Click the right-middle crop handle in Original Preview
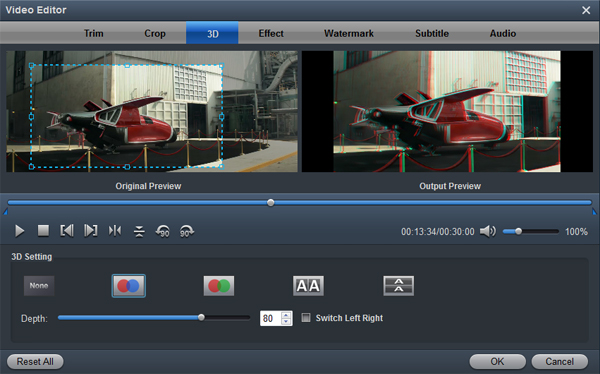Screen dimensions: 600x374 pos(222,116)
